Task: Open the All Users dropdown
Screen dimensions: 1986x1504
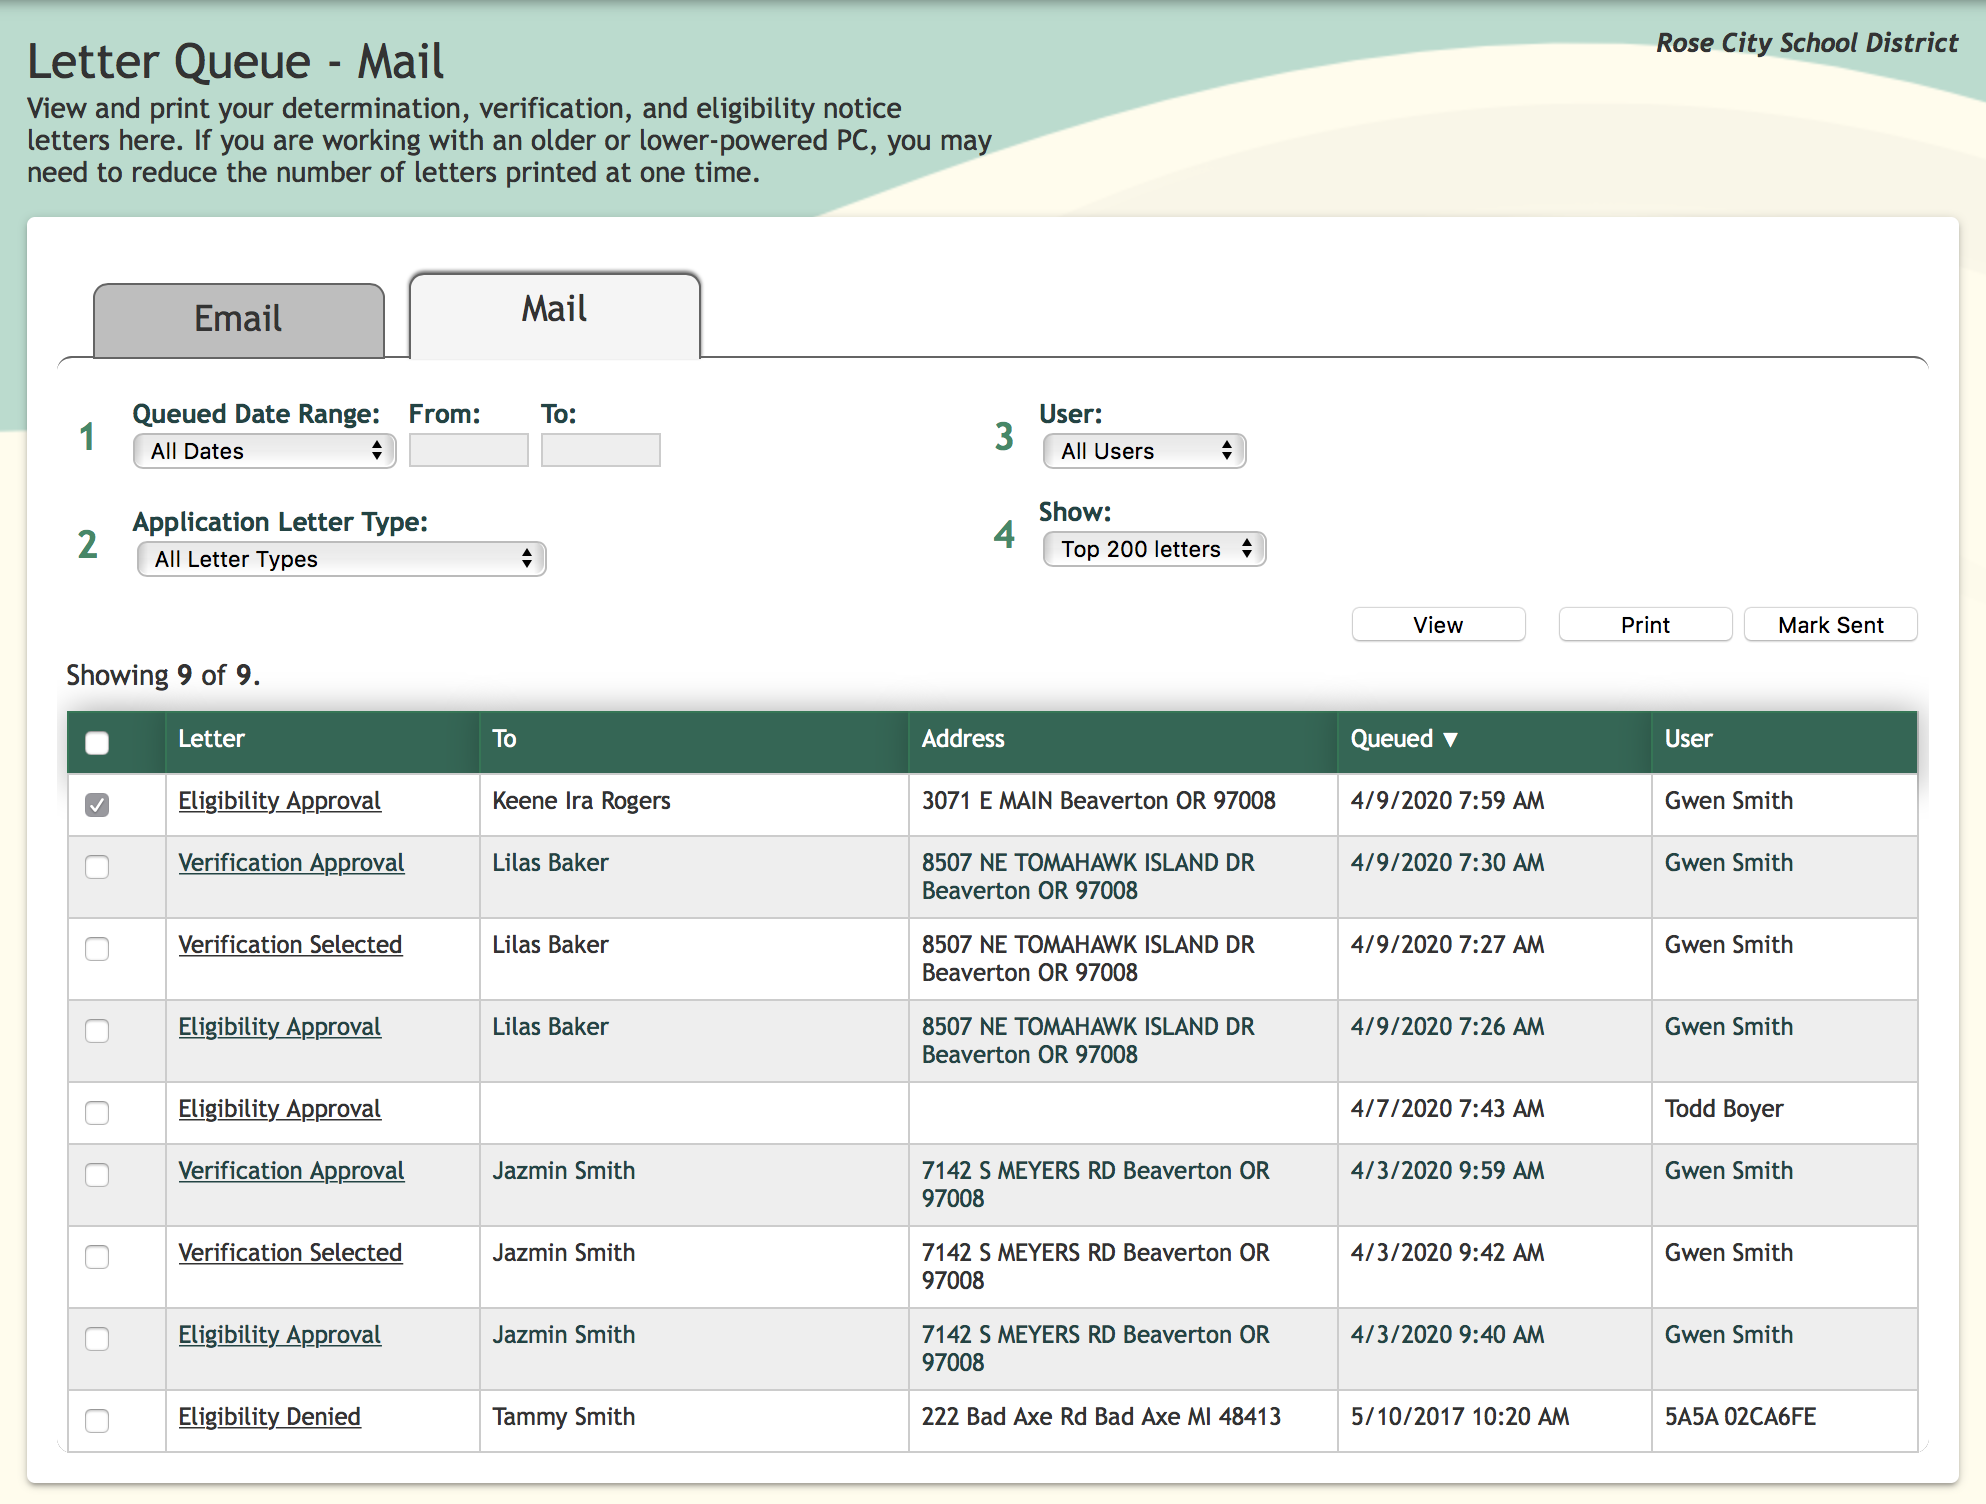Action: tap(1144, 451)
